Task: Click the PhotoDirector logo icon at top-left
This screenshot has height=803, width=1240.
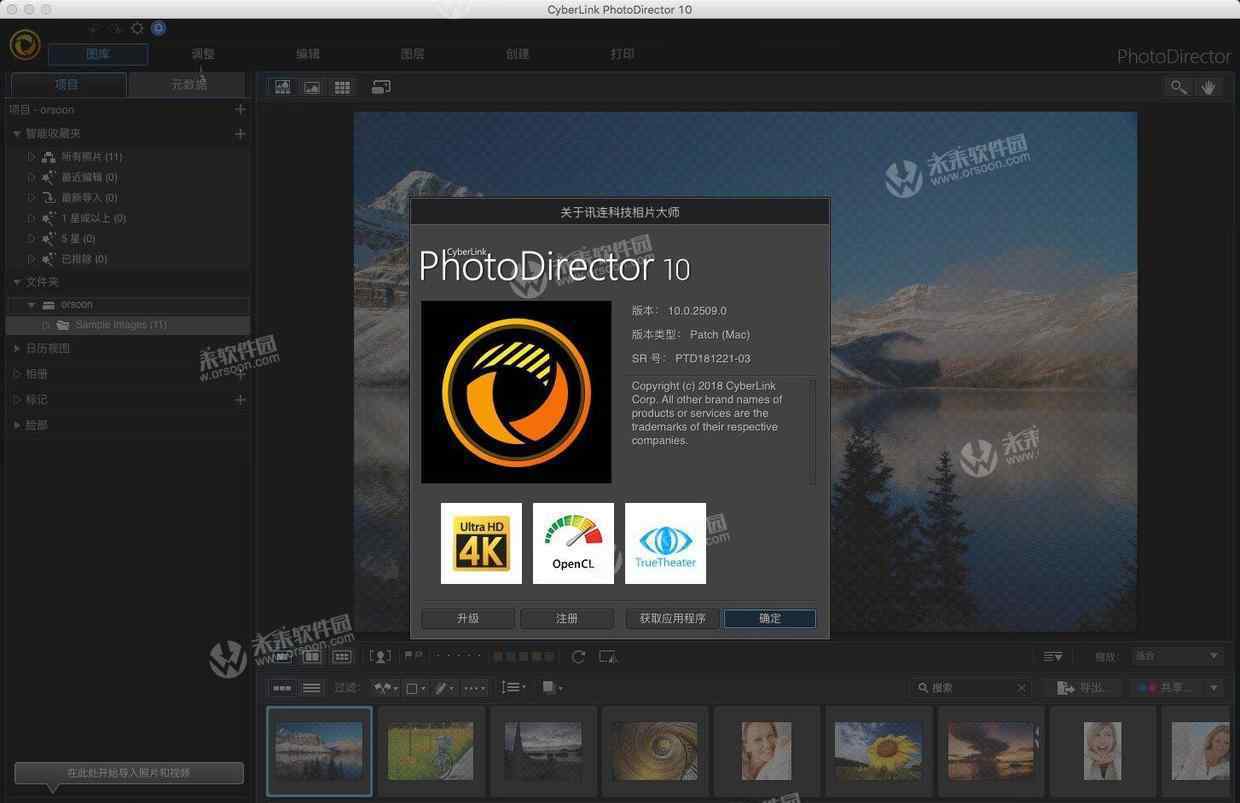Action: pyautogui.click(x=25, y=44)
